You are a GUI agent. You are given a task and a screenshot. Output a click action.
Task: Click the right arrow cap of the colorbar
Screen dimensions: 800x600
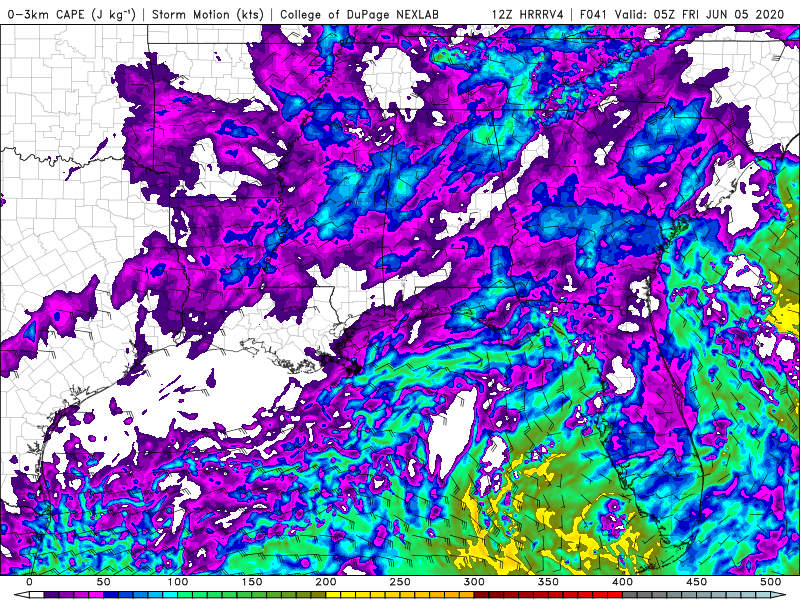(778, 594)
